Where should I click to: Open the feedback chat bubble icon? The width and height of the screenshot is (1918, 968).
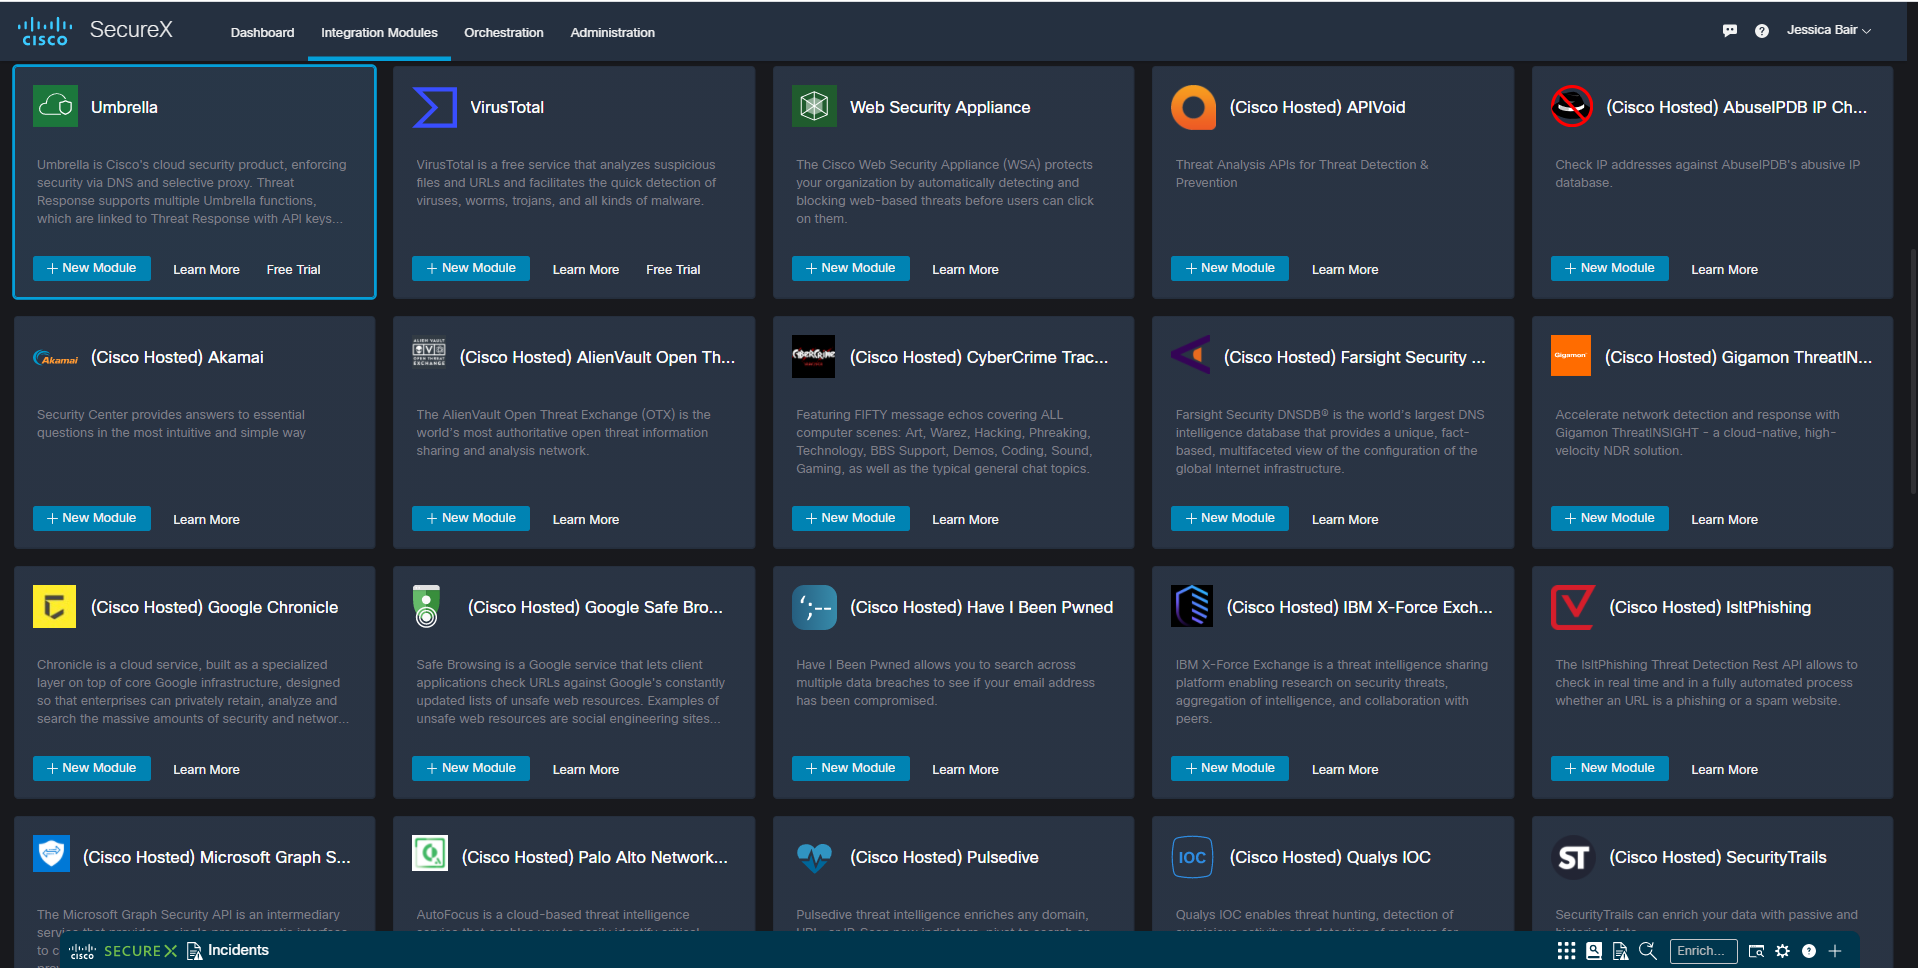click(x=1730, y=31)
